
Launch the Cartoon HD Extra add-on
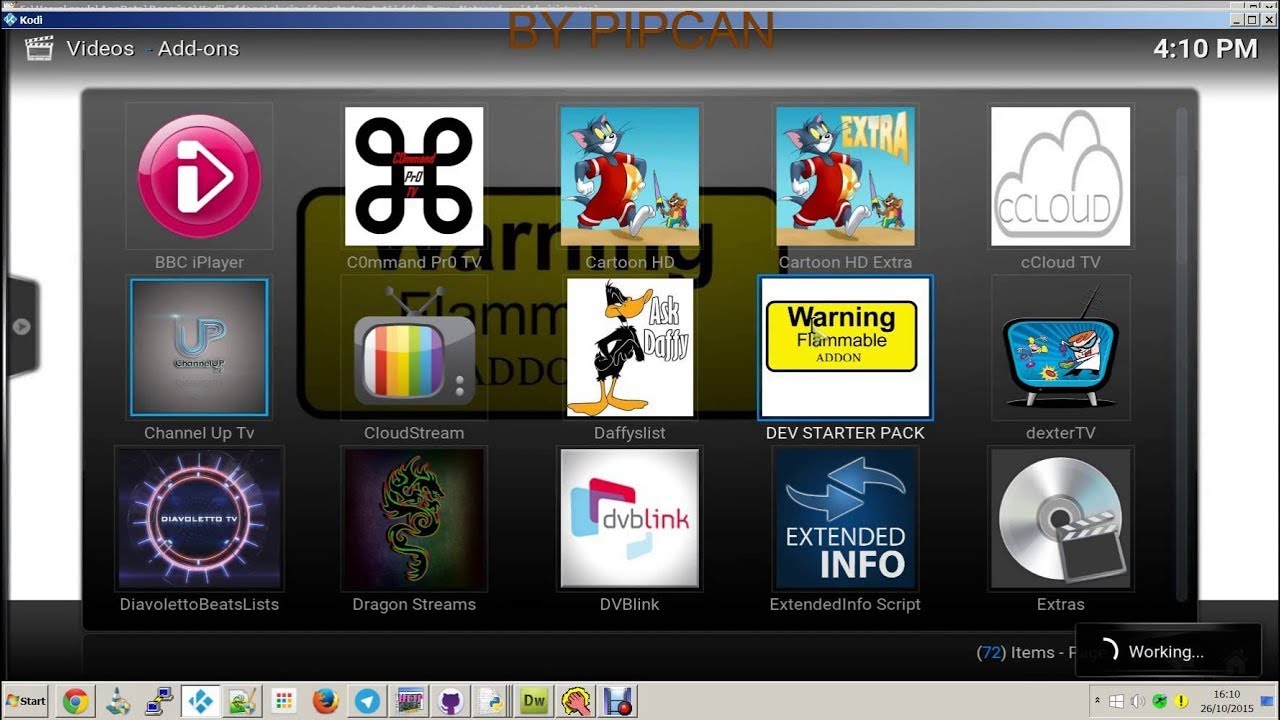846,176
